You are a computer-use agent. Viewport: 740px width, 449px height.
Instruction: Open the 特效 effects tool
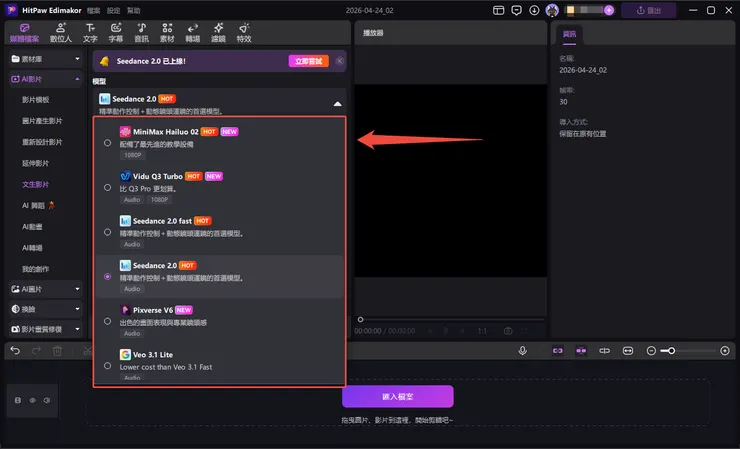[244, 33]
